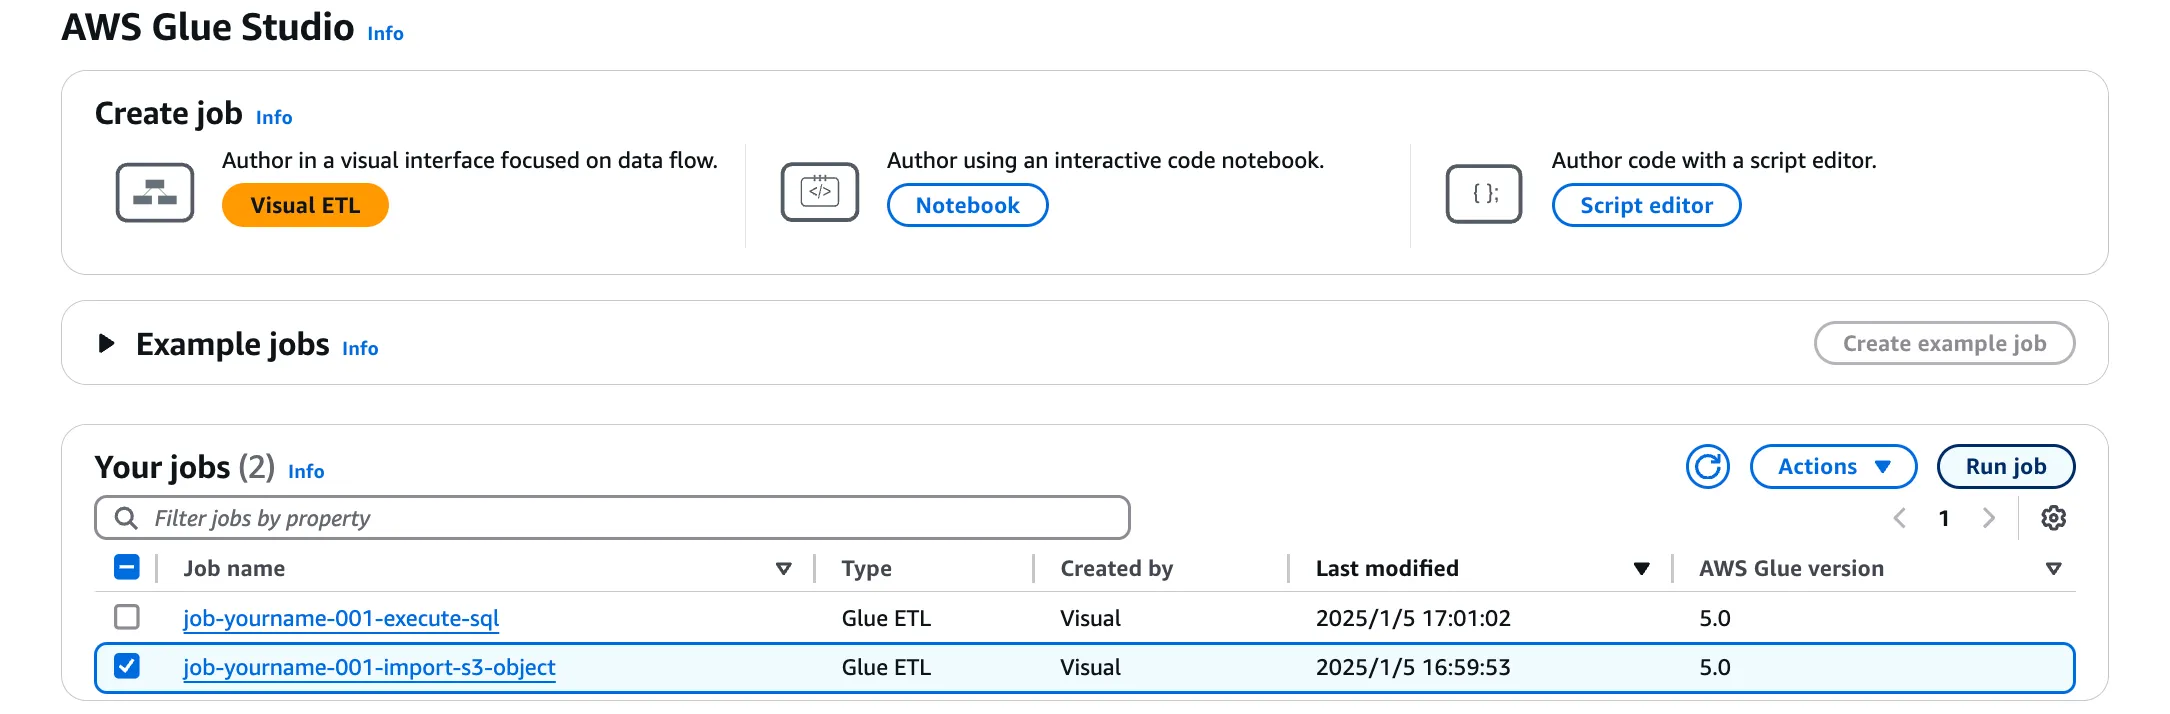This screenshot has height=714, width=2170.
Task: Click the Run job button
Action: tap(2005, 467)
